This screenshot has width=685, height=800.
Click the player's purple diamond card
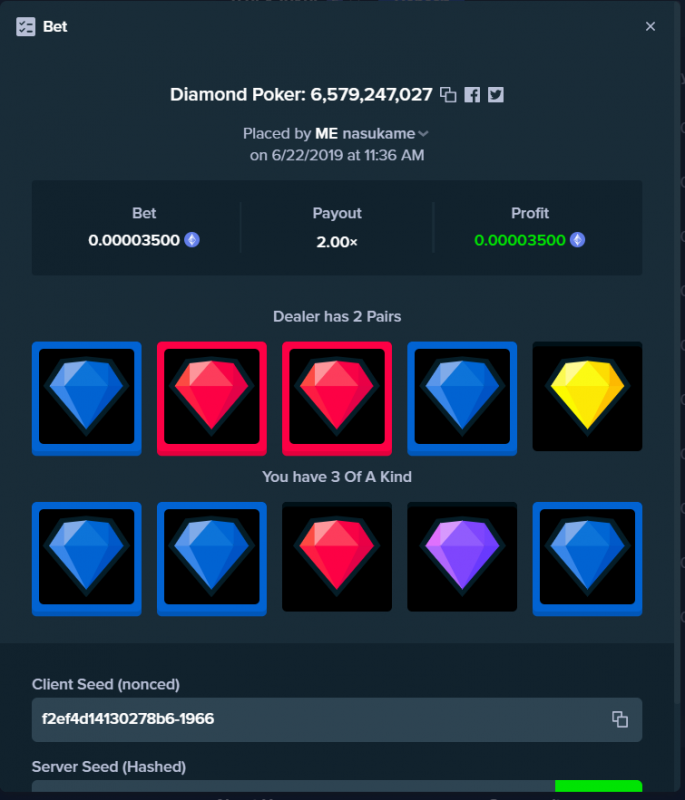pyautogui.click(x=462, y=557)
